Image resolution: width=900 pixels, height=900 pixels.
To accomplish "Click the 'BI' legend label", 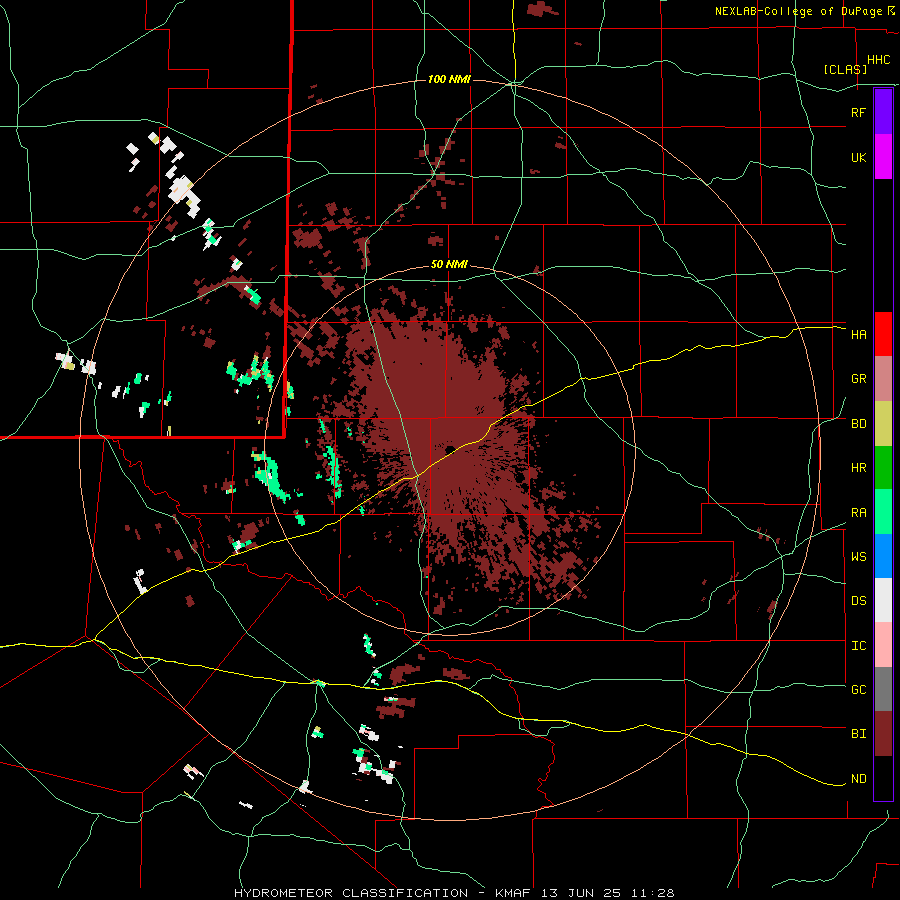I will (x=858, y=734).
